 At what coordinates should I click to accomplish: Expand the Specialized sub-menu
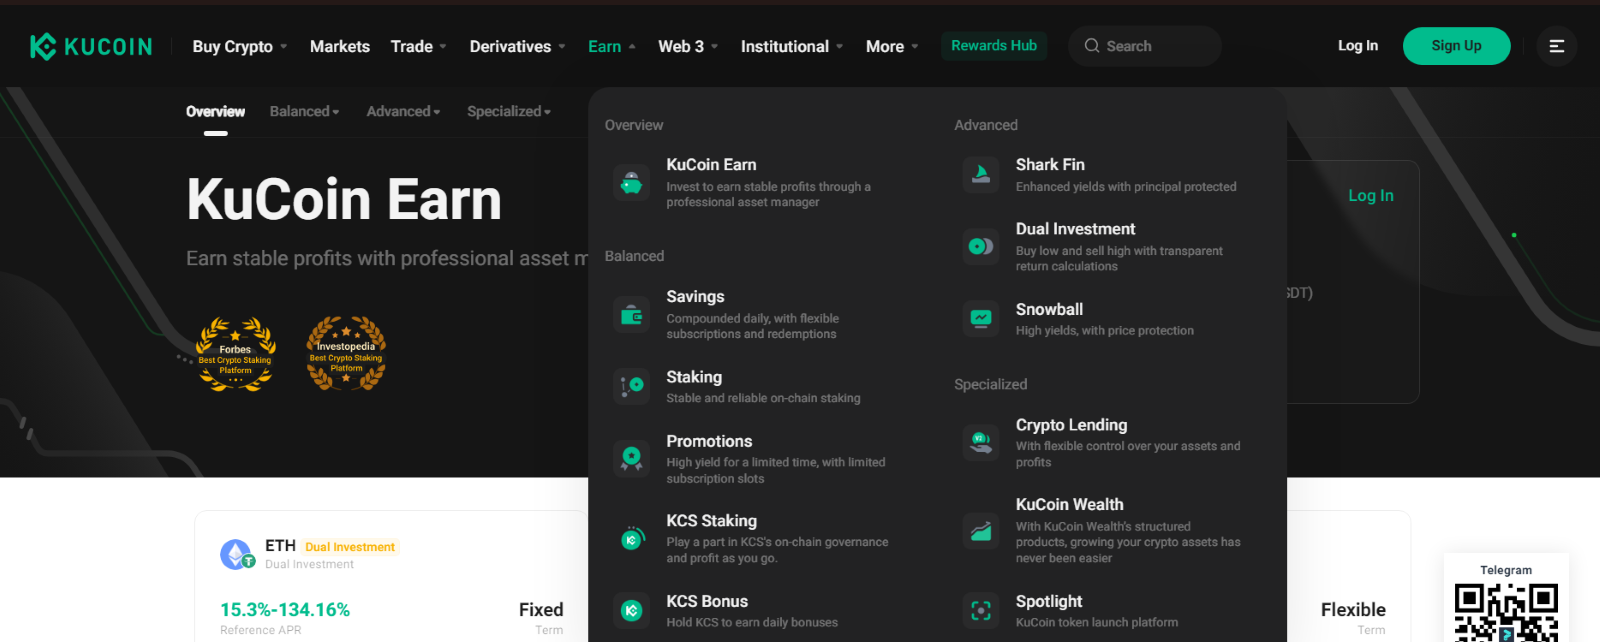[509, 111]
